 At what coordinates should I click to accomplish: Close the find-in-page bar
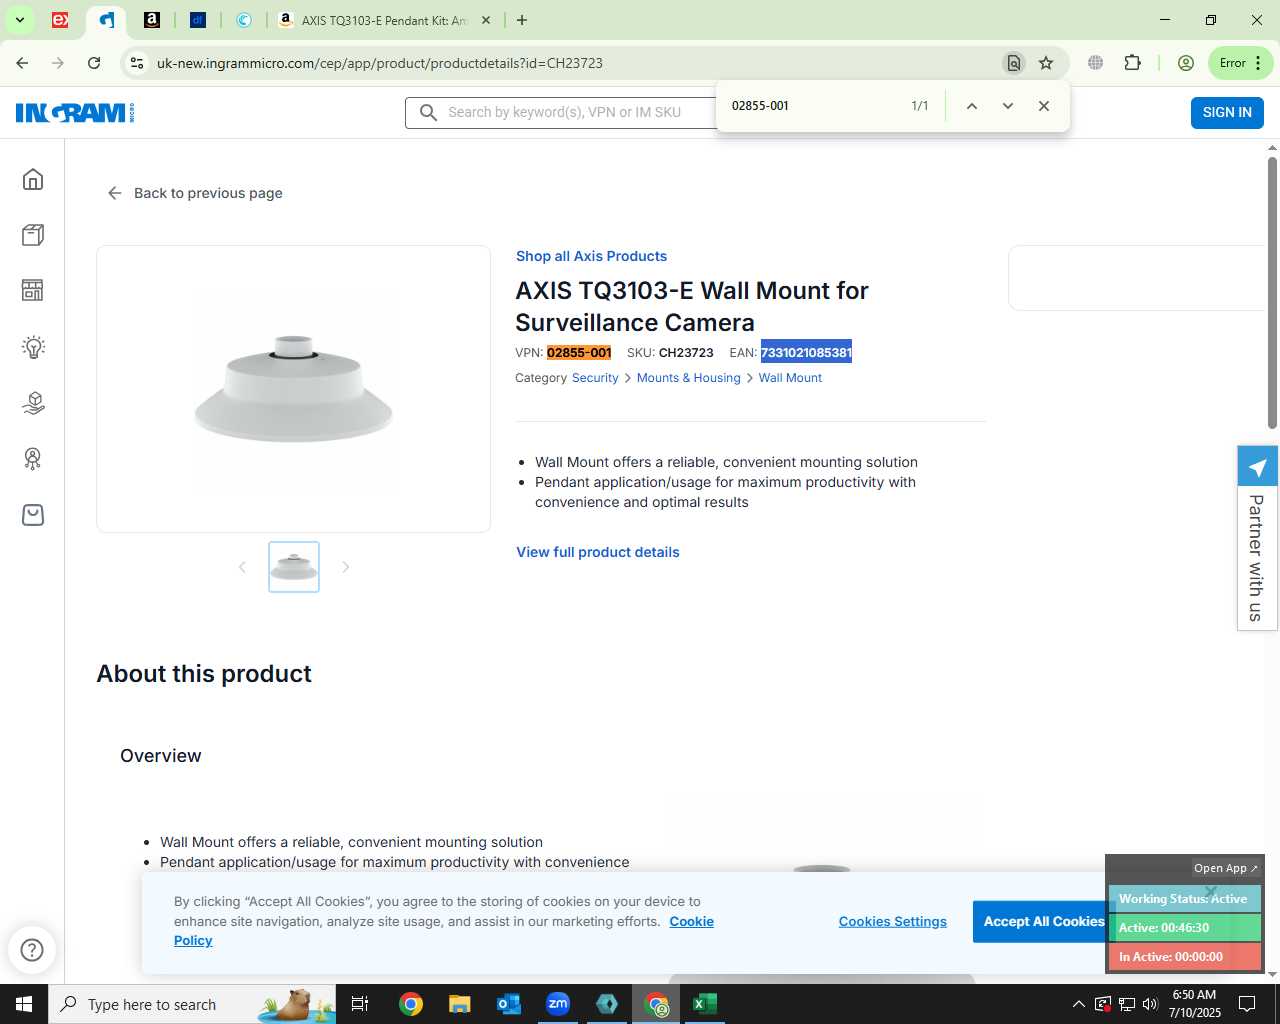tap(1044, 106)
